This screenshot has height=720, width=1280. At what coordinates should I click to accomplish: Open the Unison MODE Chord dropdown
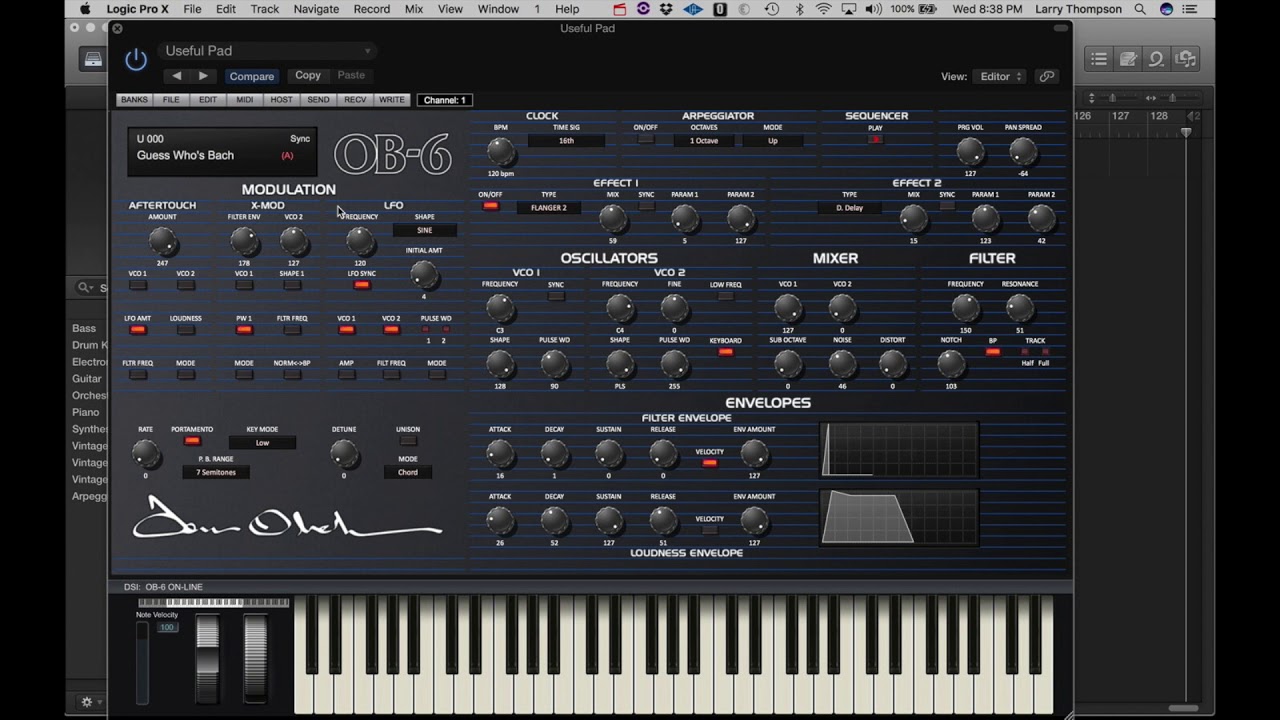click(x=408, y=472)
